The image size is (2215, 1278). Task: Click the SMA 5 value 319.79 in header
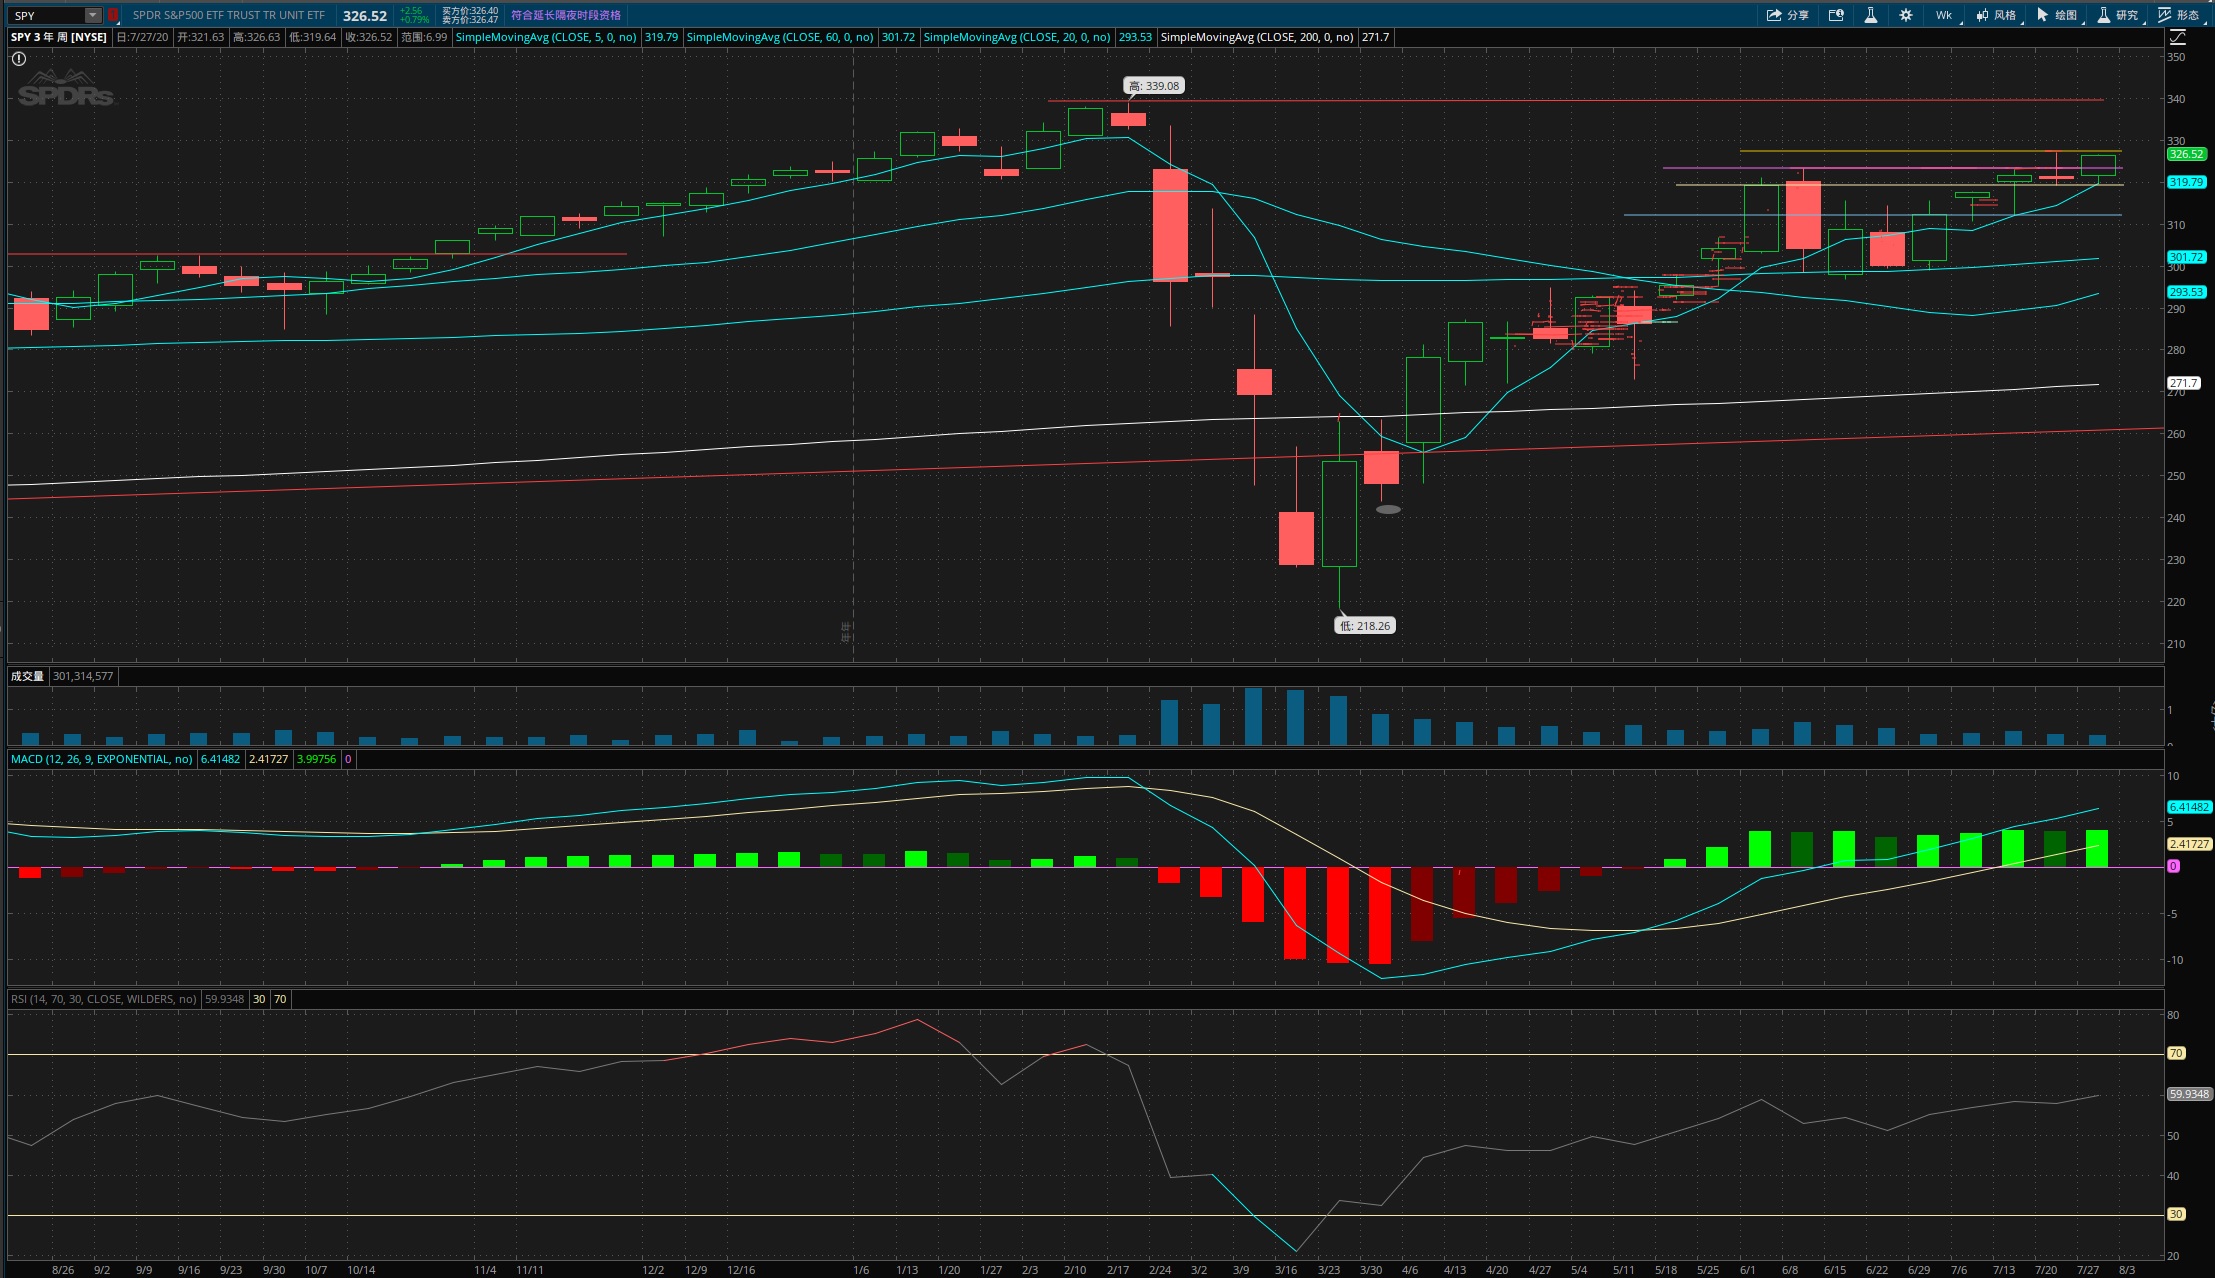(662, 37)
